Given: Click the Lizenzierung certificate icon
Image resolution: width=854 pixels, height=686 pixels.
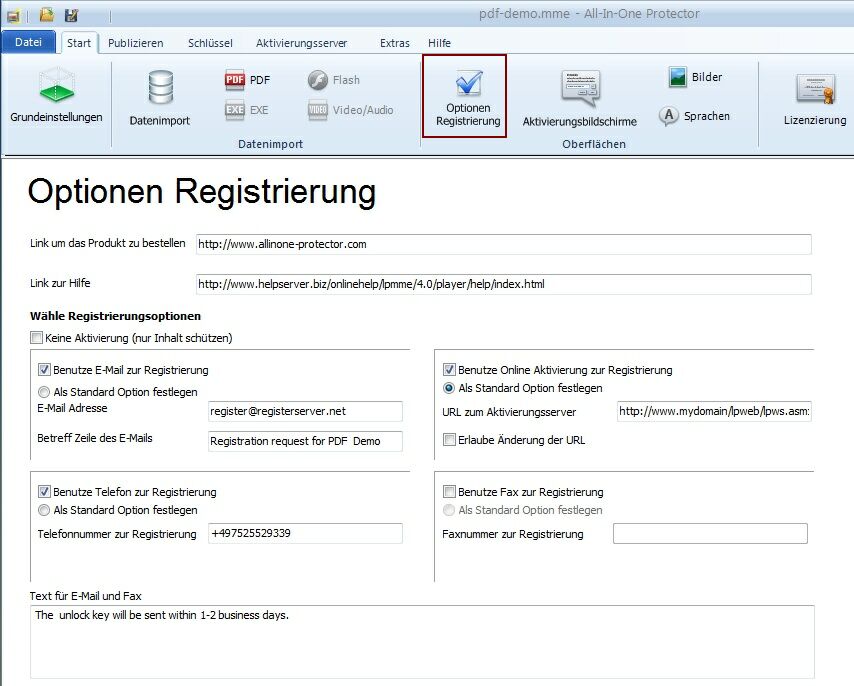Looking at the screenshot, I should click(x=814, y=89).
